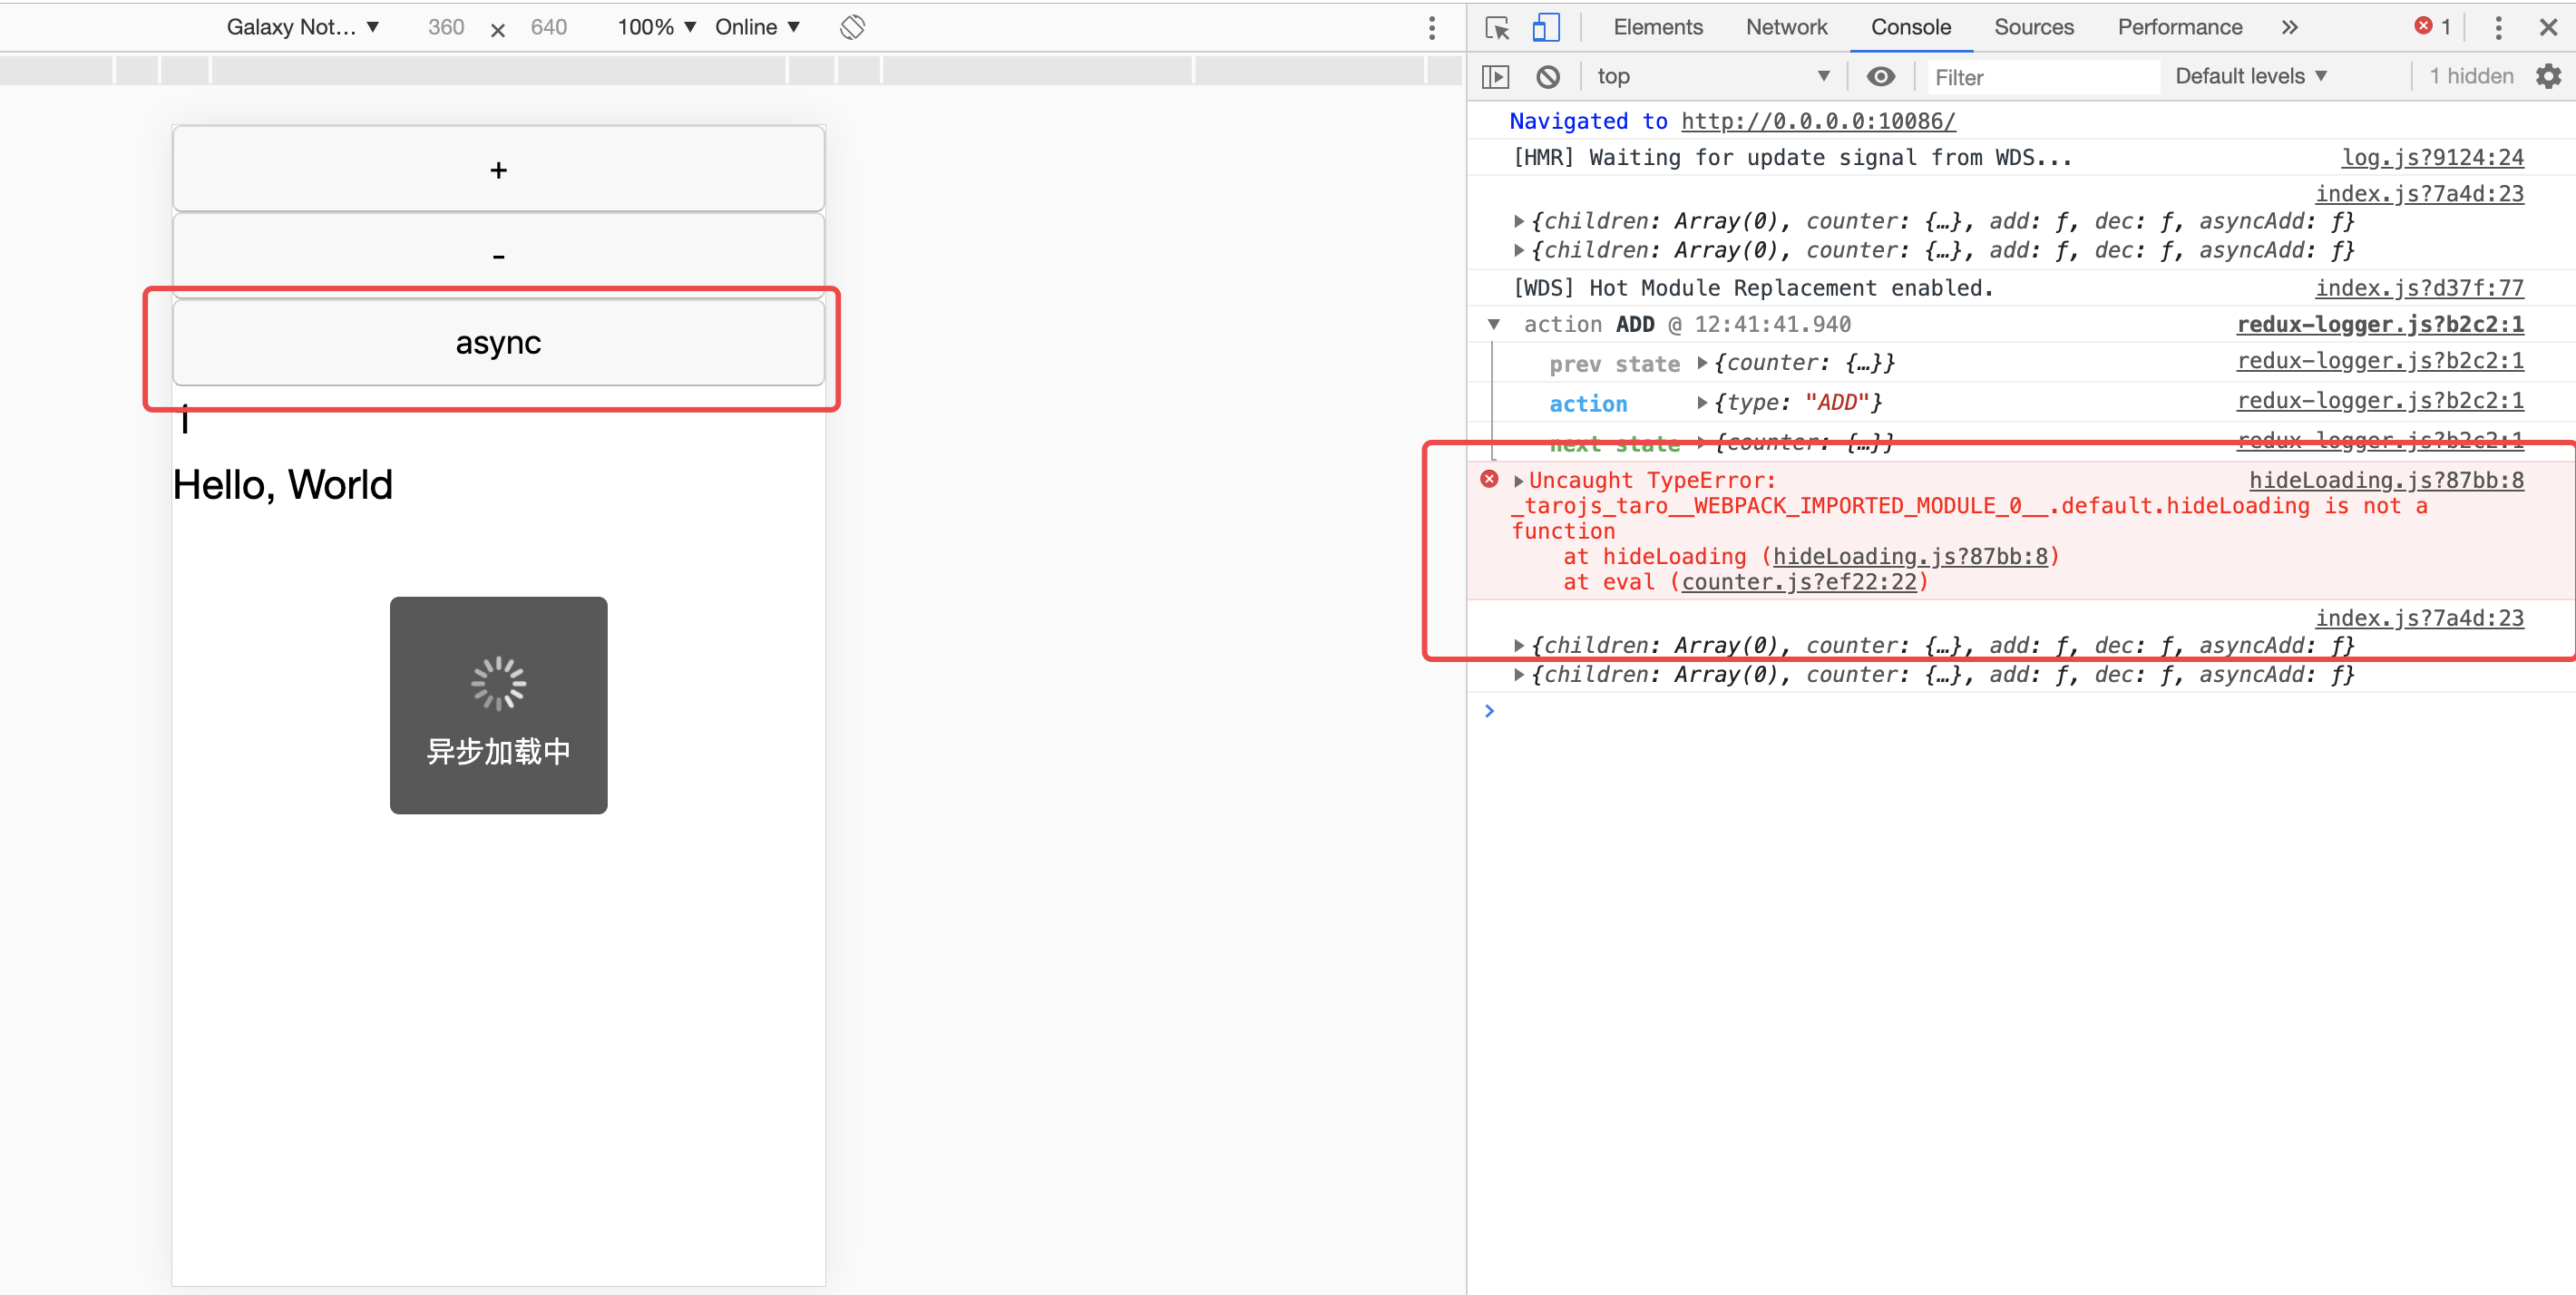Screen dimensions: 2576x1295
Task: Open the 100% zoom level dropdown
Action: click(x=655, y=27)
